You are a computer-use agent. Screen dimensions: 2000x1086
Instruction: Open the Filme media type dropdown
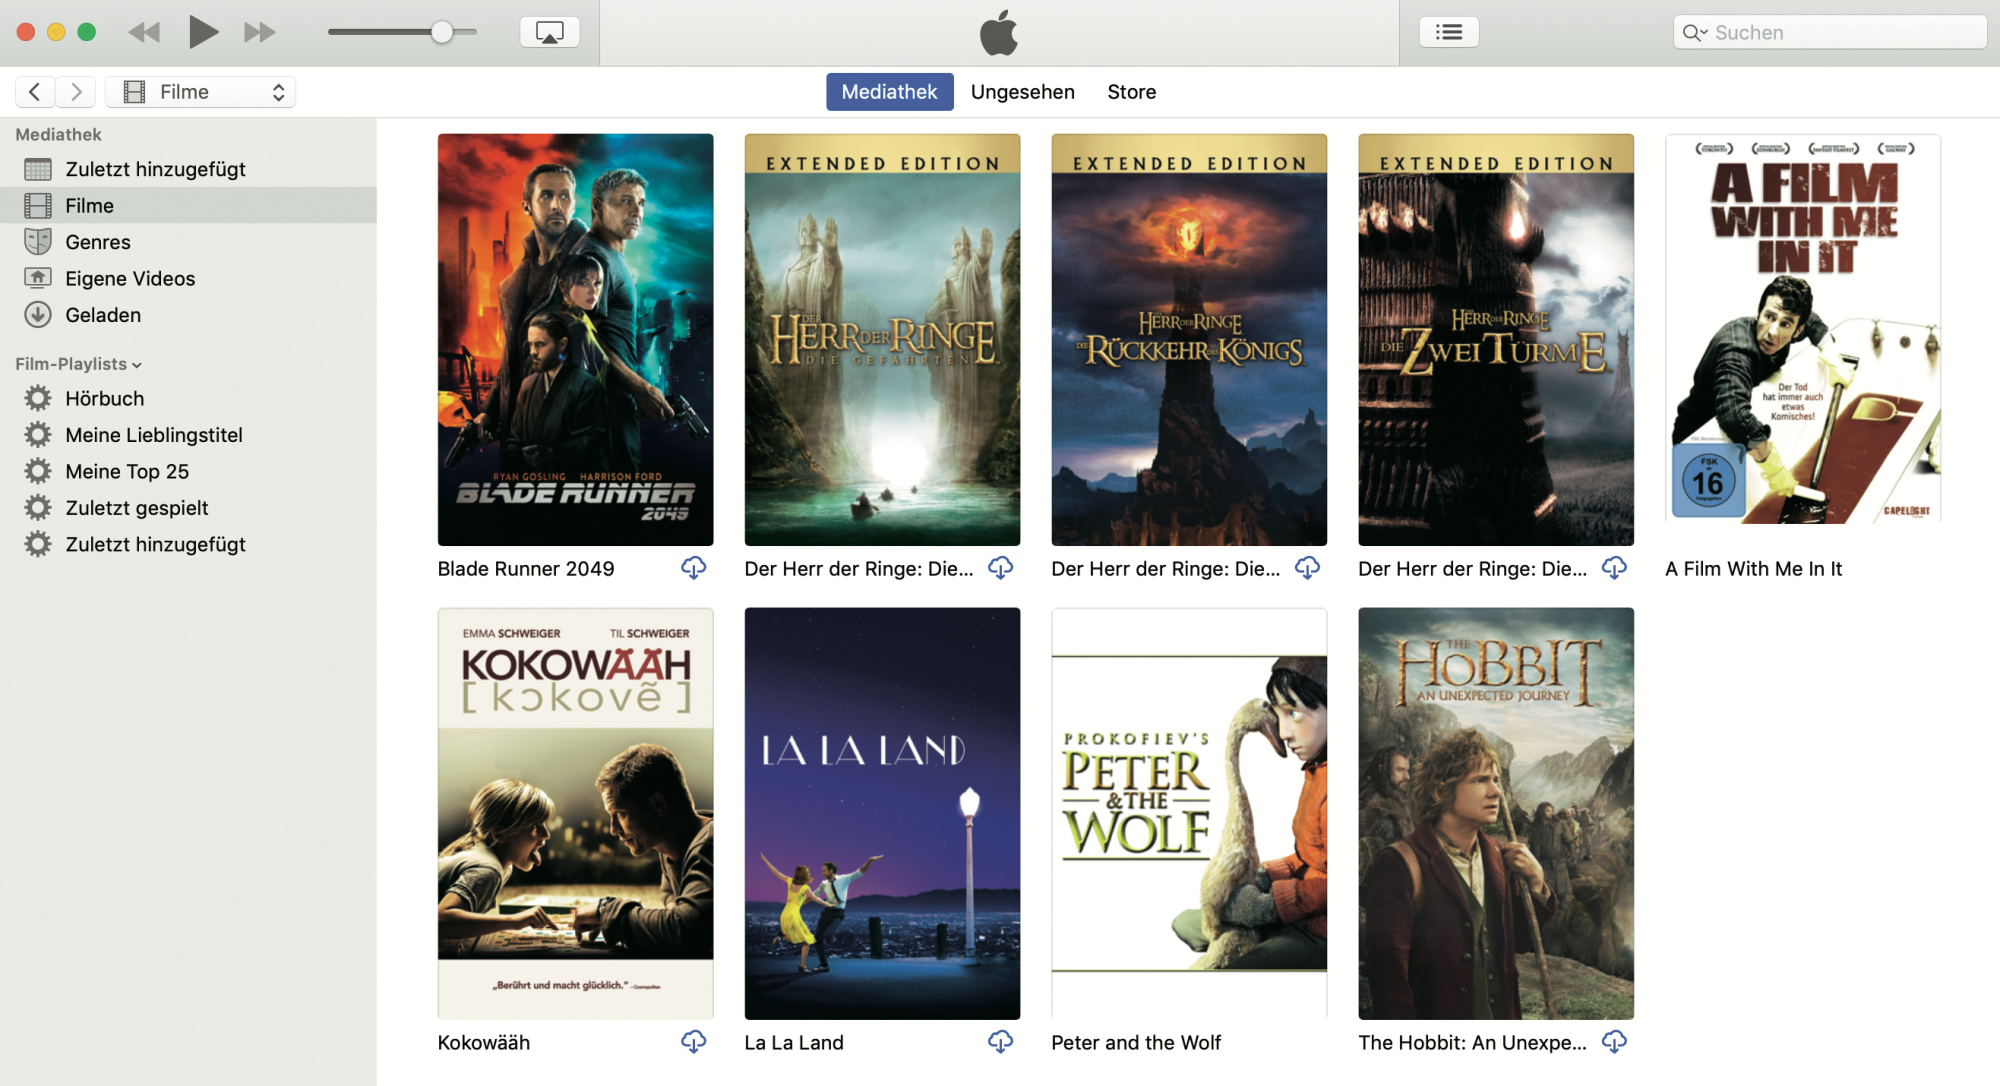(201, 92)
